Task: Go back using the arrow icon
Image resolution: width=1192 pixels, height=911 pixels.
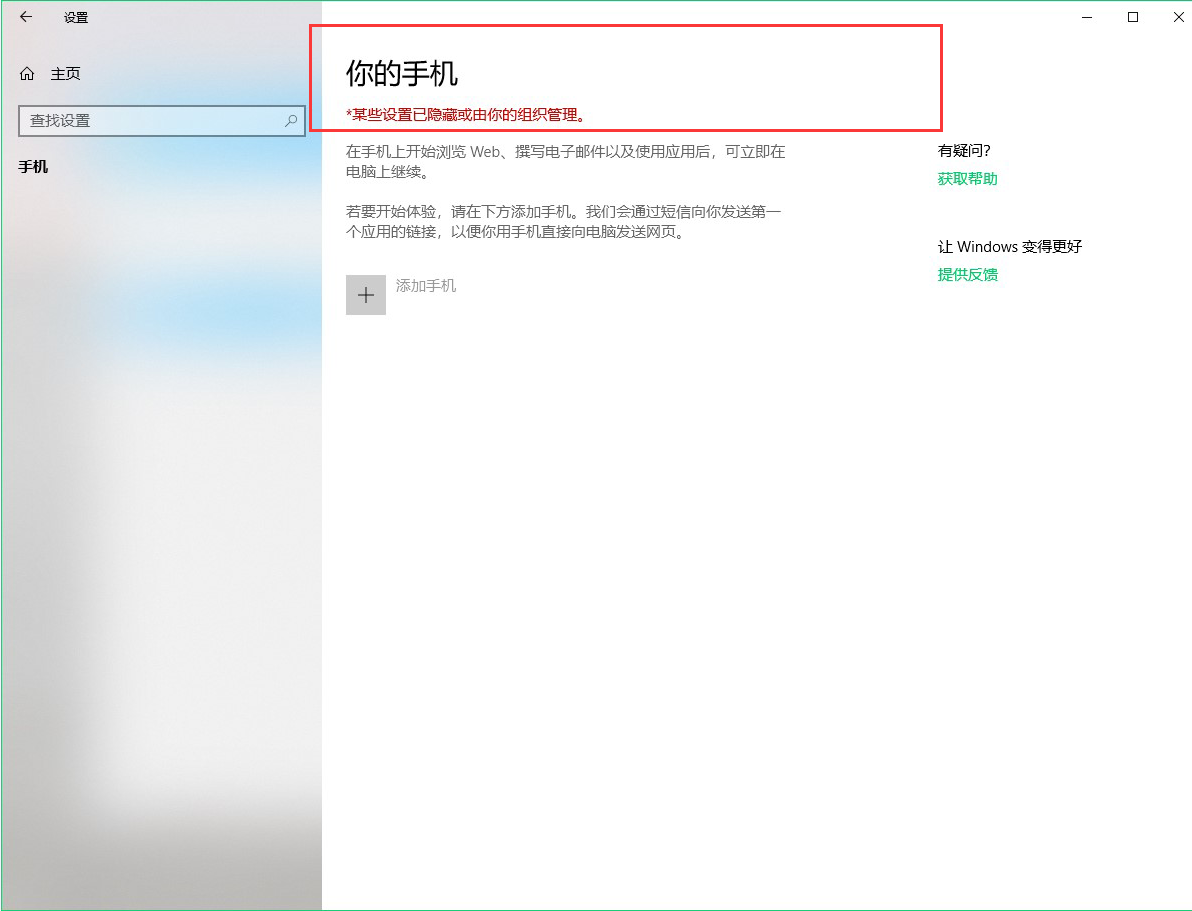Action: [26, 17]
